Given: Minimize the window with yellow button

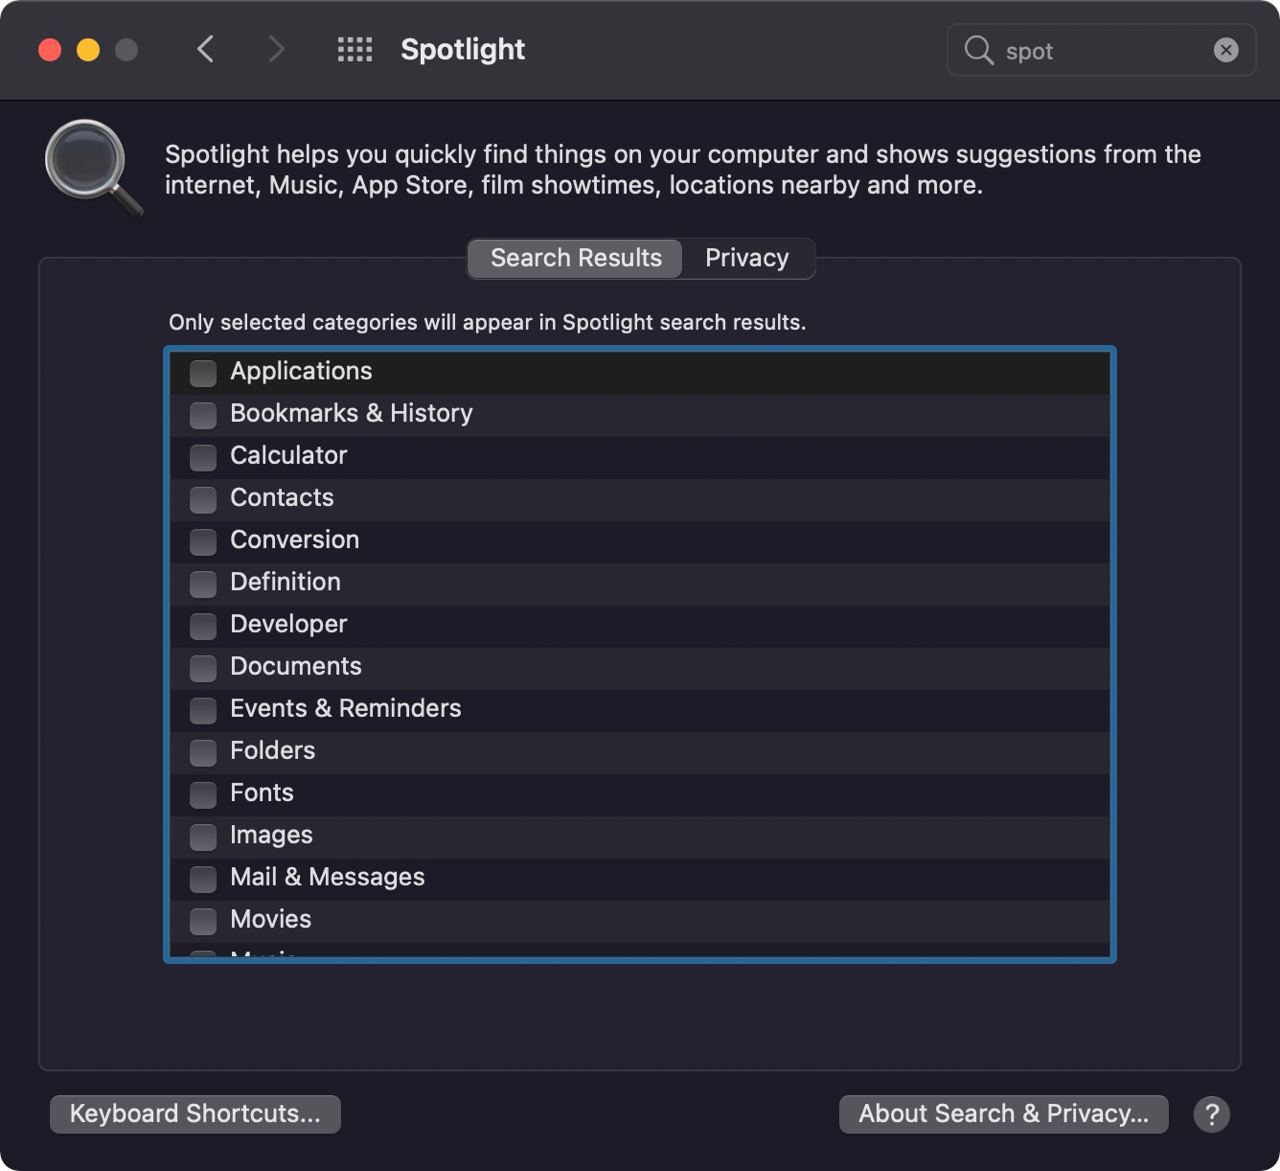Looking at the screenshot, I should [88, 50].
